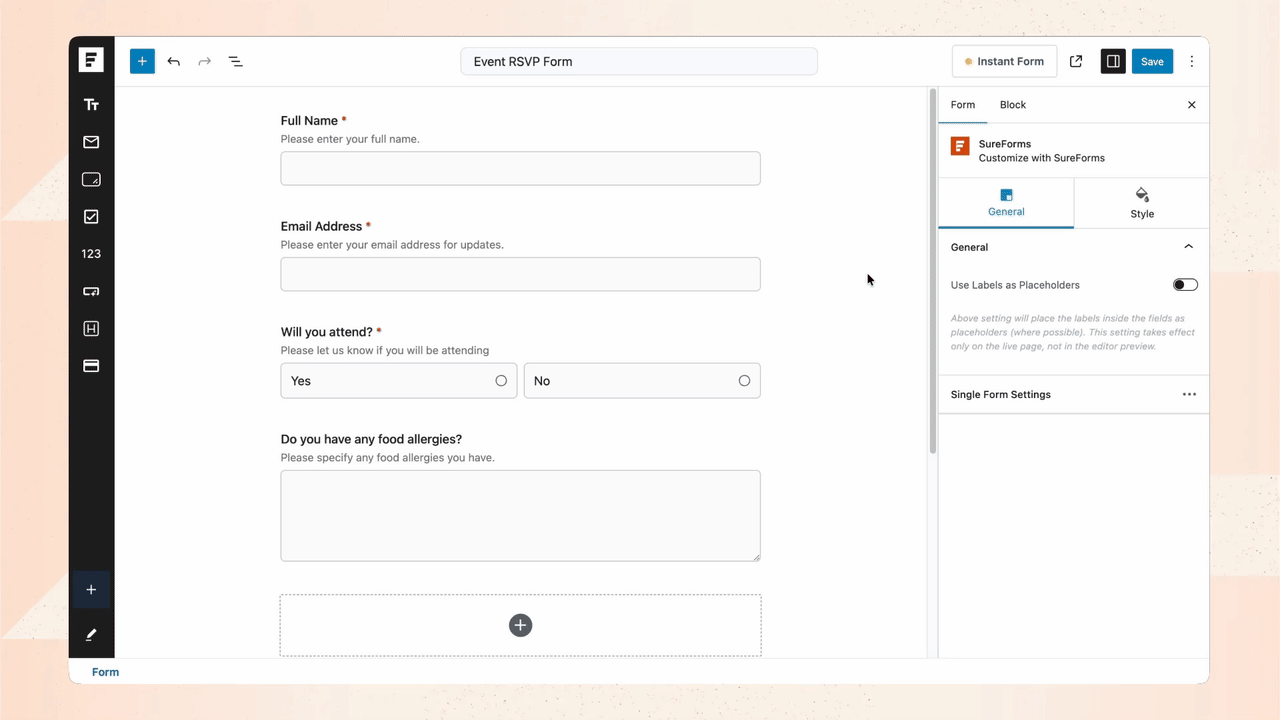Select the General settings tab

pos(1006,203)
